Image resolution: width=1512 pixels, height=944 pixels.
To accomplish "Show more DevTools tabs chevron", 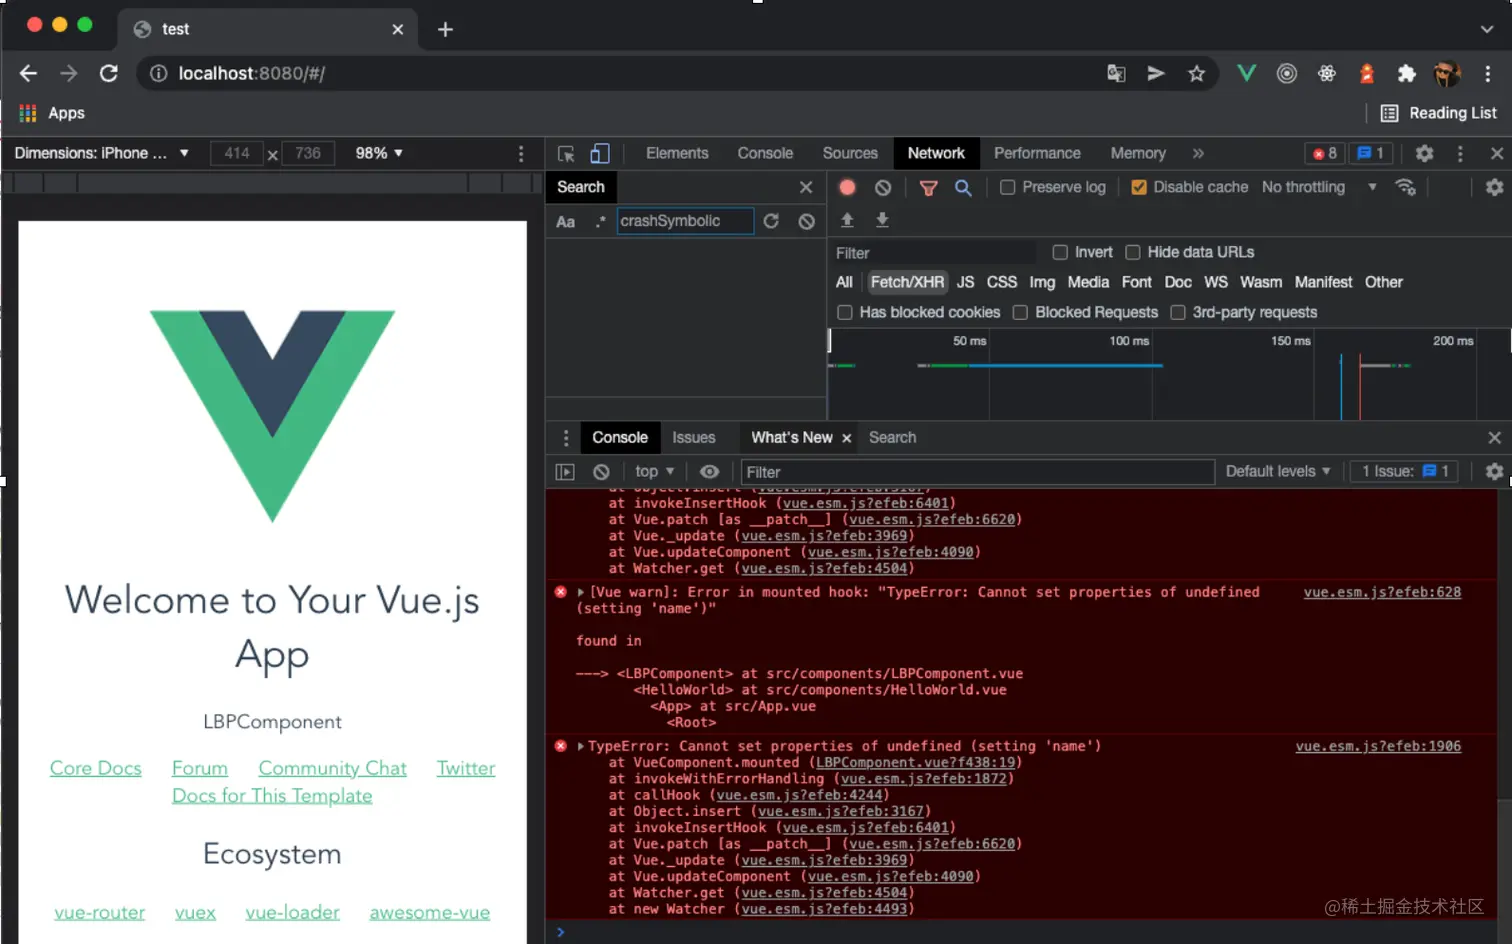I will pos(1198,153).
